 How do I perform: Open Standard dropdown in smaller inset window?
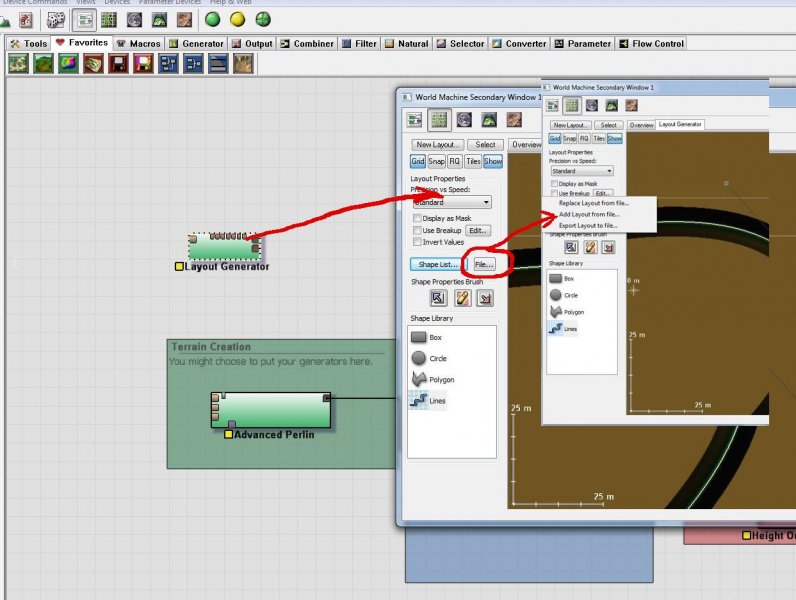582,171
